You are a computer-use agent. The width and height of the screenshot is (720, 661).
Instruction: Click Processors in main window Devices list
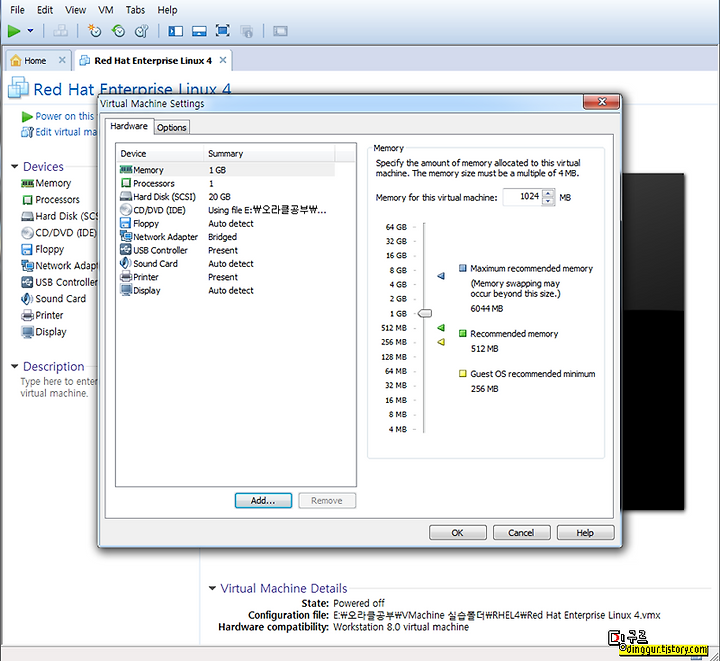point(51,200)
